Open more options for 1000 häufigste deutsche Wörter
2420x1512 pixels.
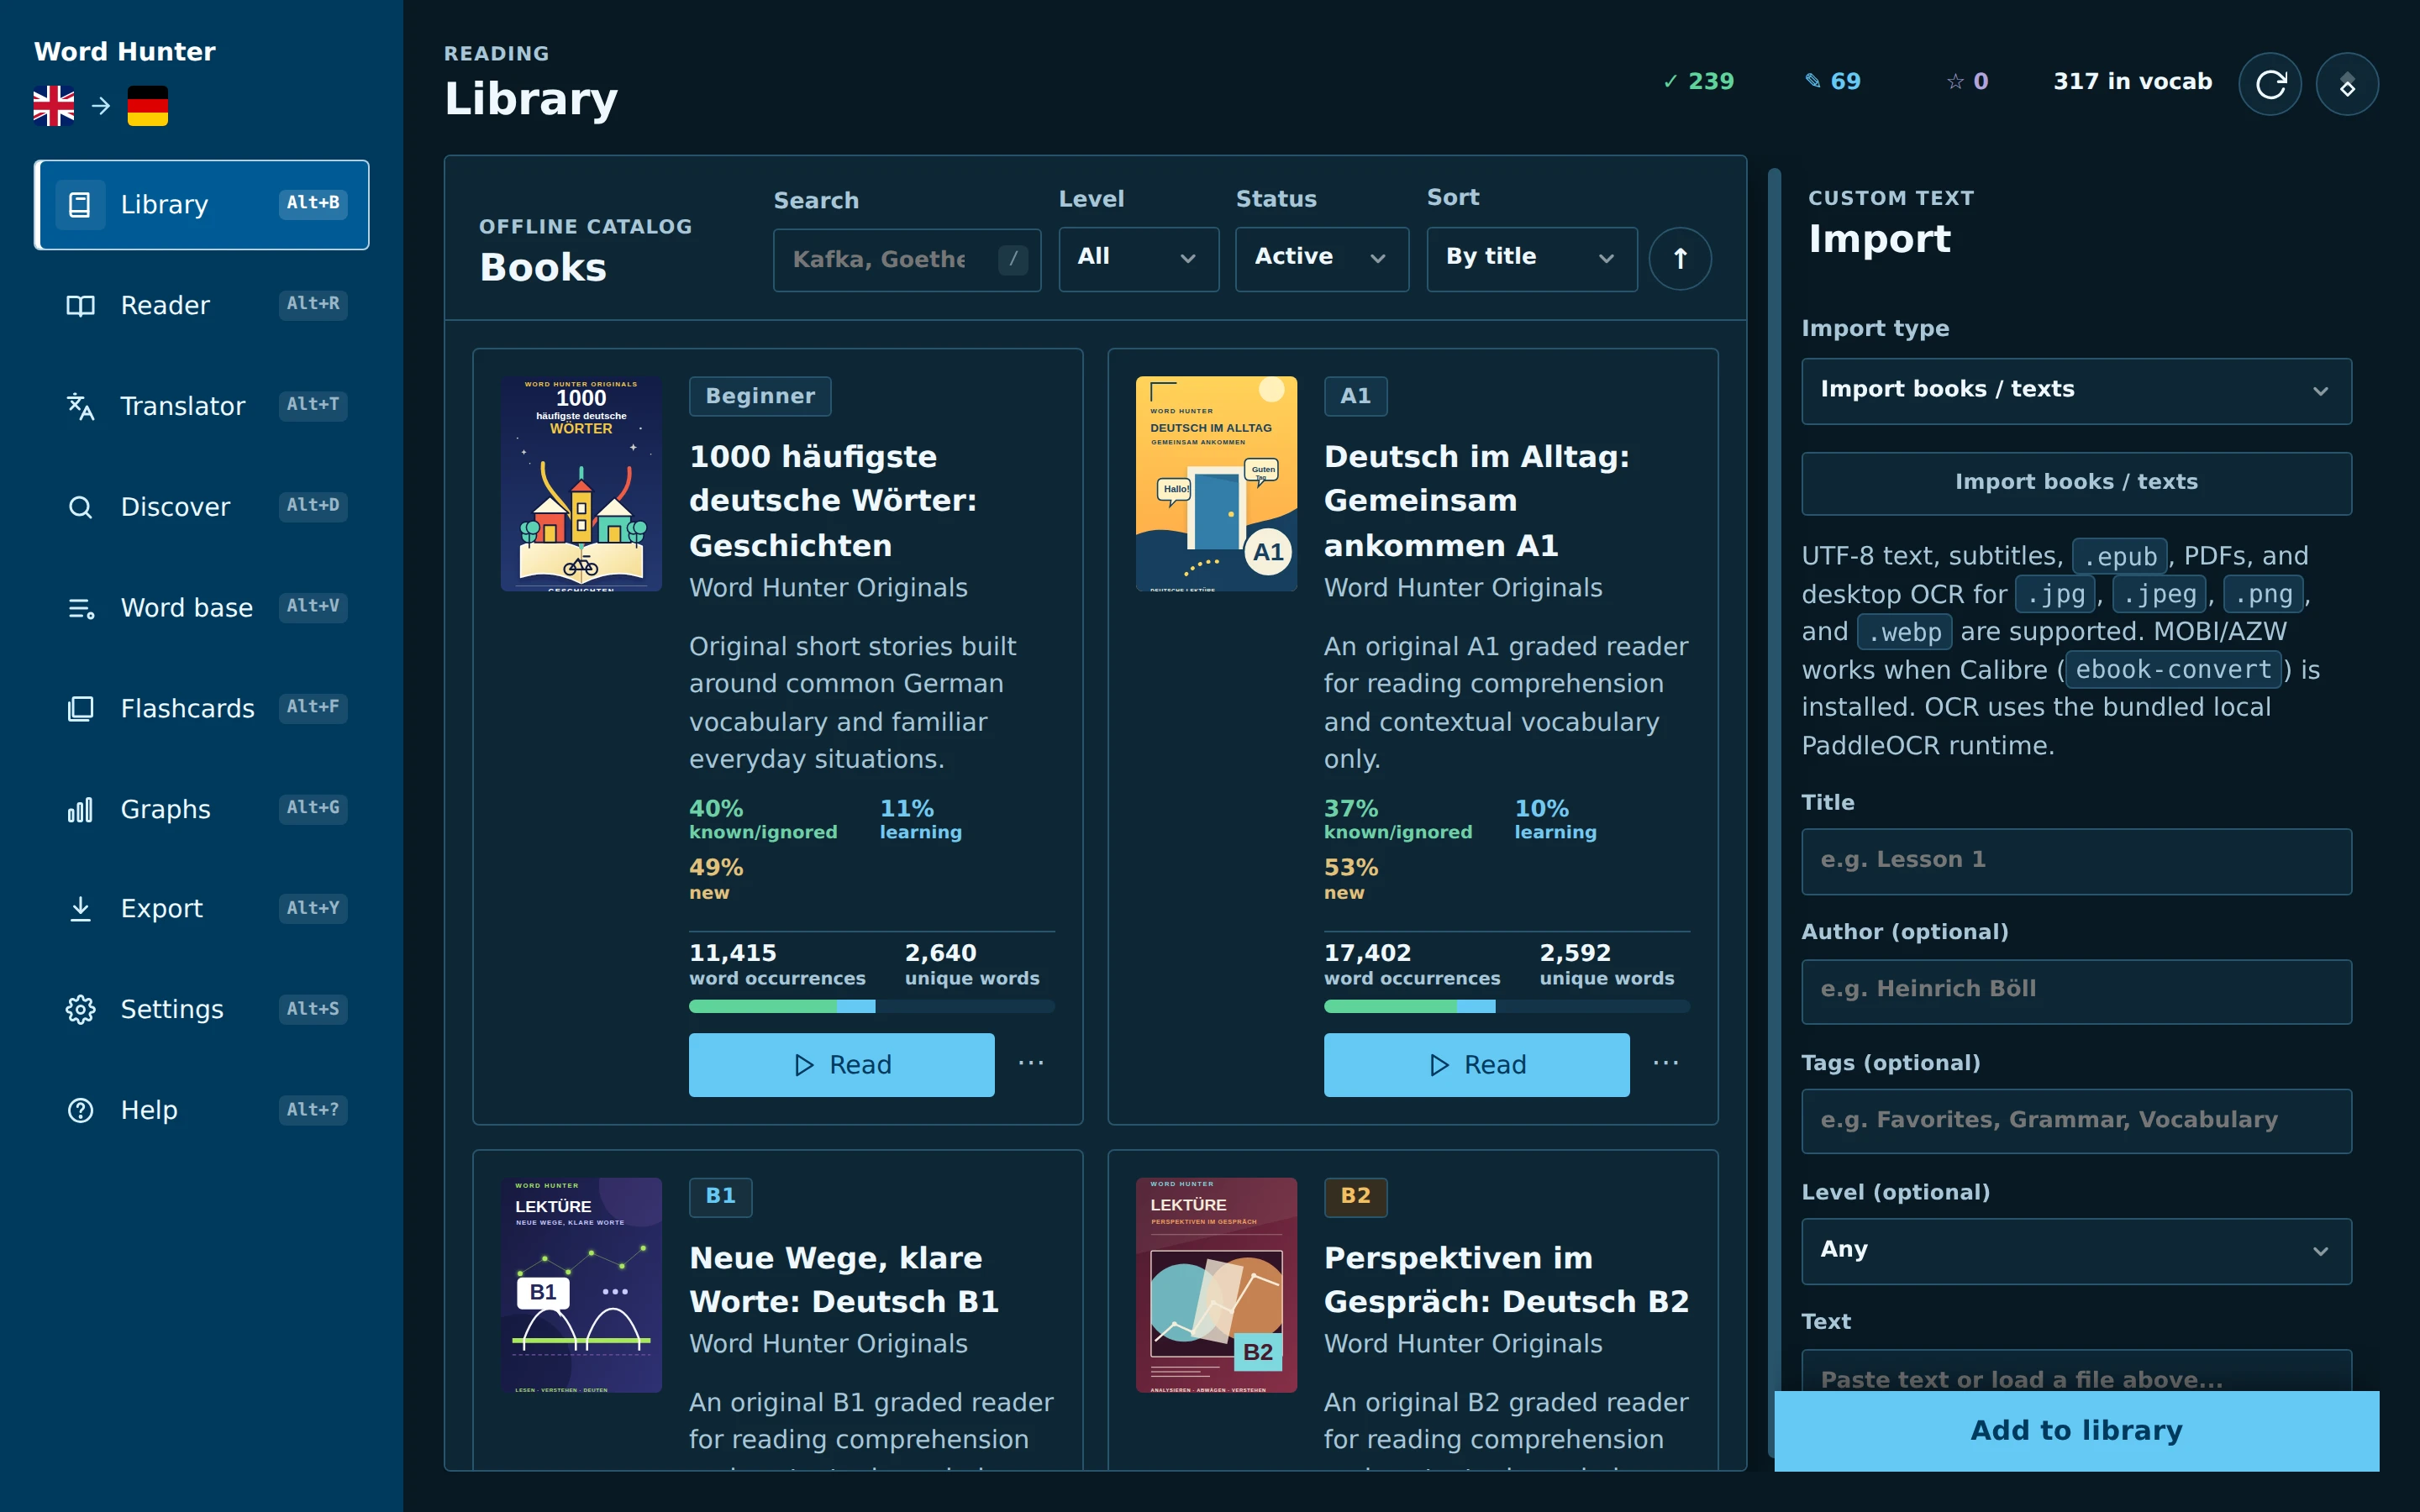pyautogui.click(x=1030, y=1063)
